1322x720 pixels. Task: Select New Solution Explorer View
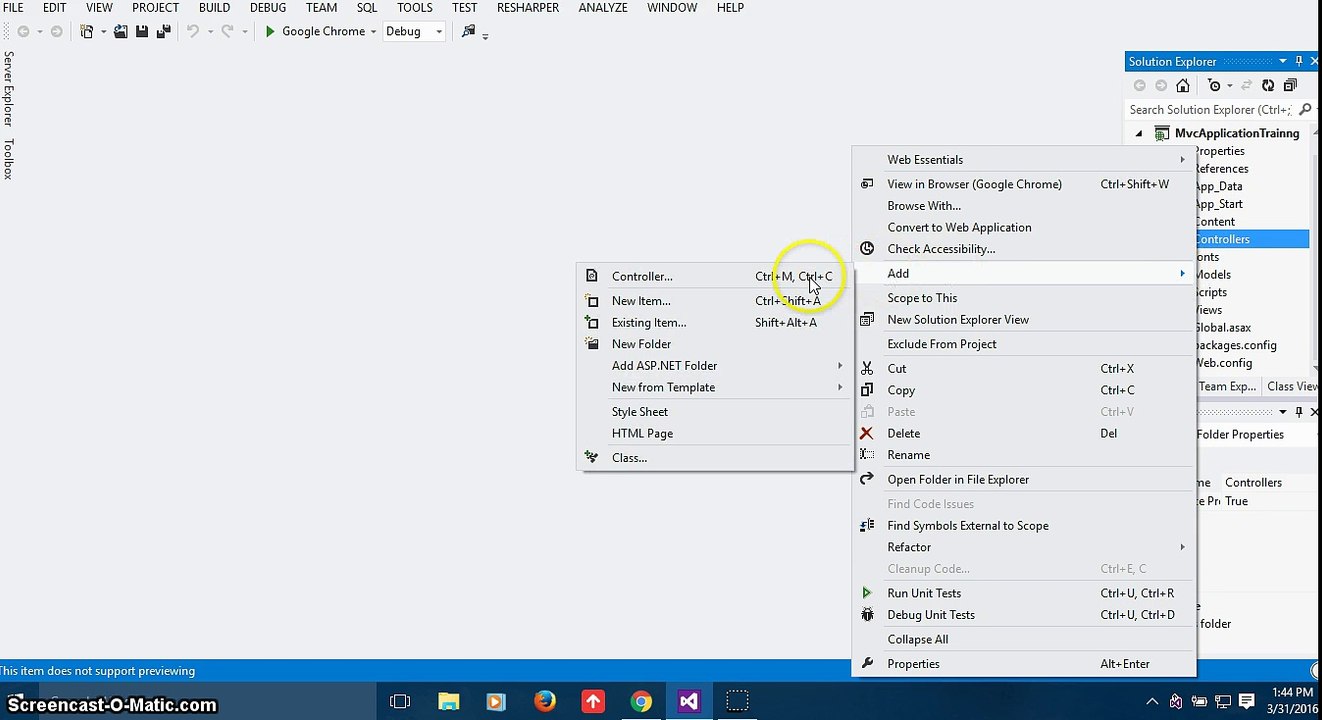(x=1024, y=320)
